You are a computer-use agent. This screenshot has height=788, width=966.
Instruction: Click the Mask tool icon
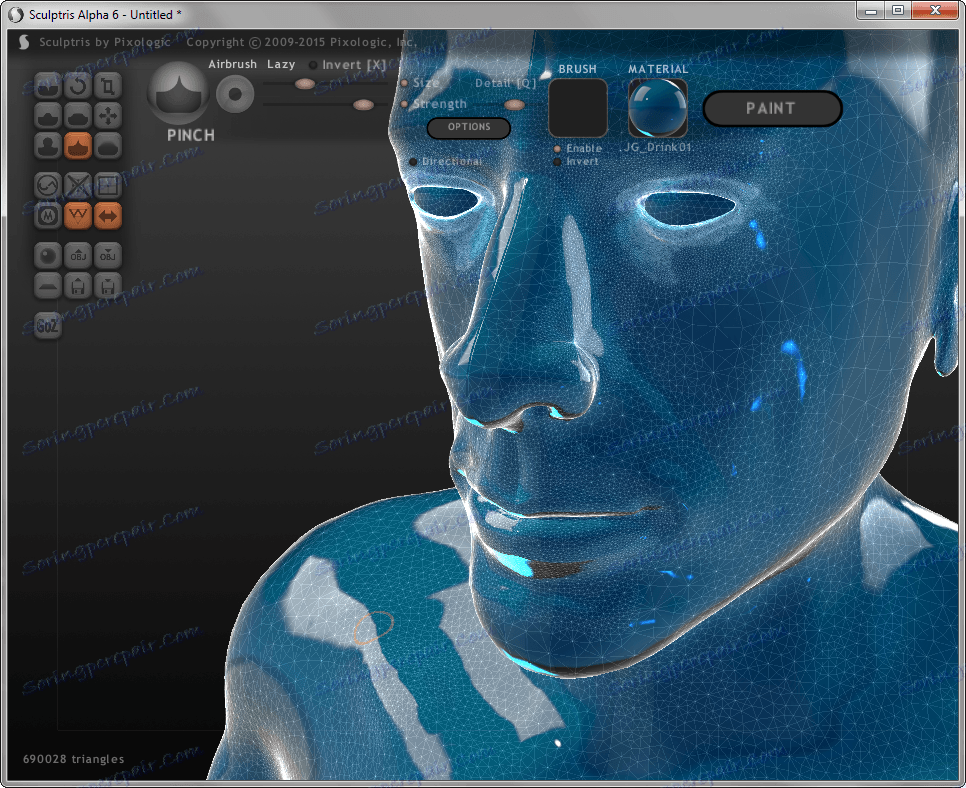coord(48,215)
